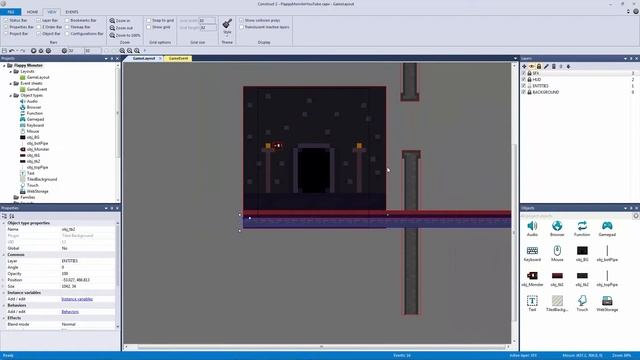Image resolution: width=640 pixels, height=360 pixels.
Task: Click the move layer down arrow icon
Action: 568,66
